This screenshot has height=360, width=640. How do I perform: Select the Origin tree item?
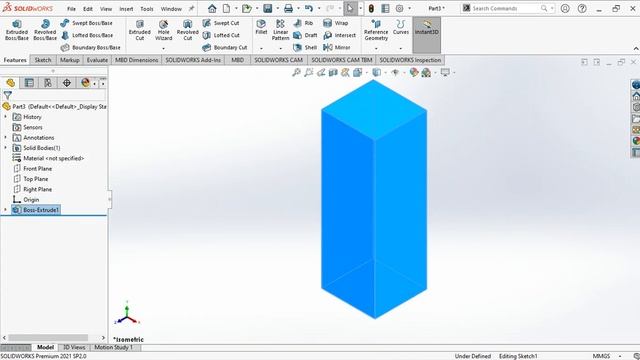coord(26,200)
